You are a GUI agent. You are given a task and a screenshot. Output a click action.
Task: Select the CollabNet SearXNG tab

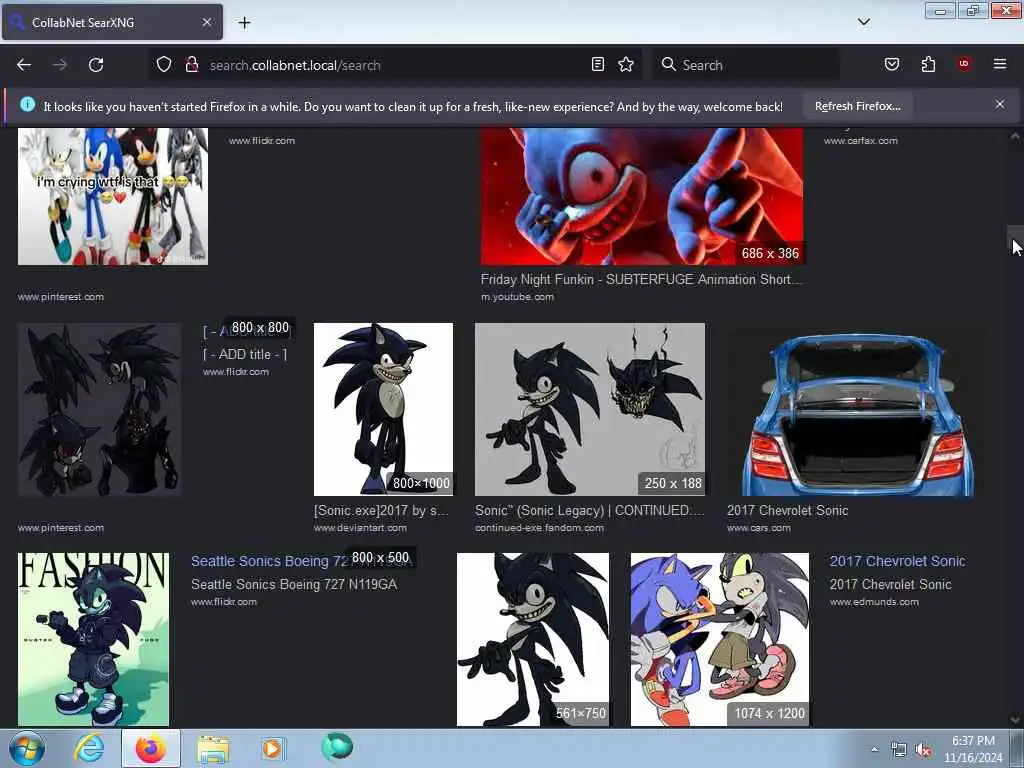(112, 22)
